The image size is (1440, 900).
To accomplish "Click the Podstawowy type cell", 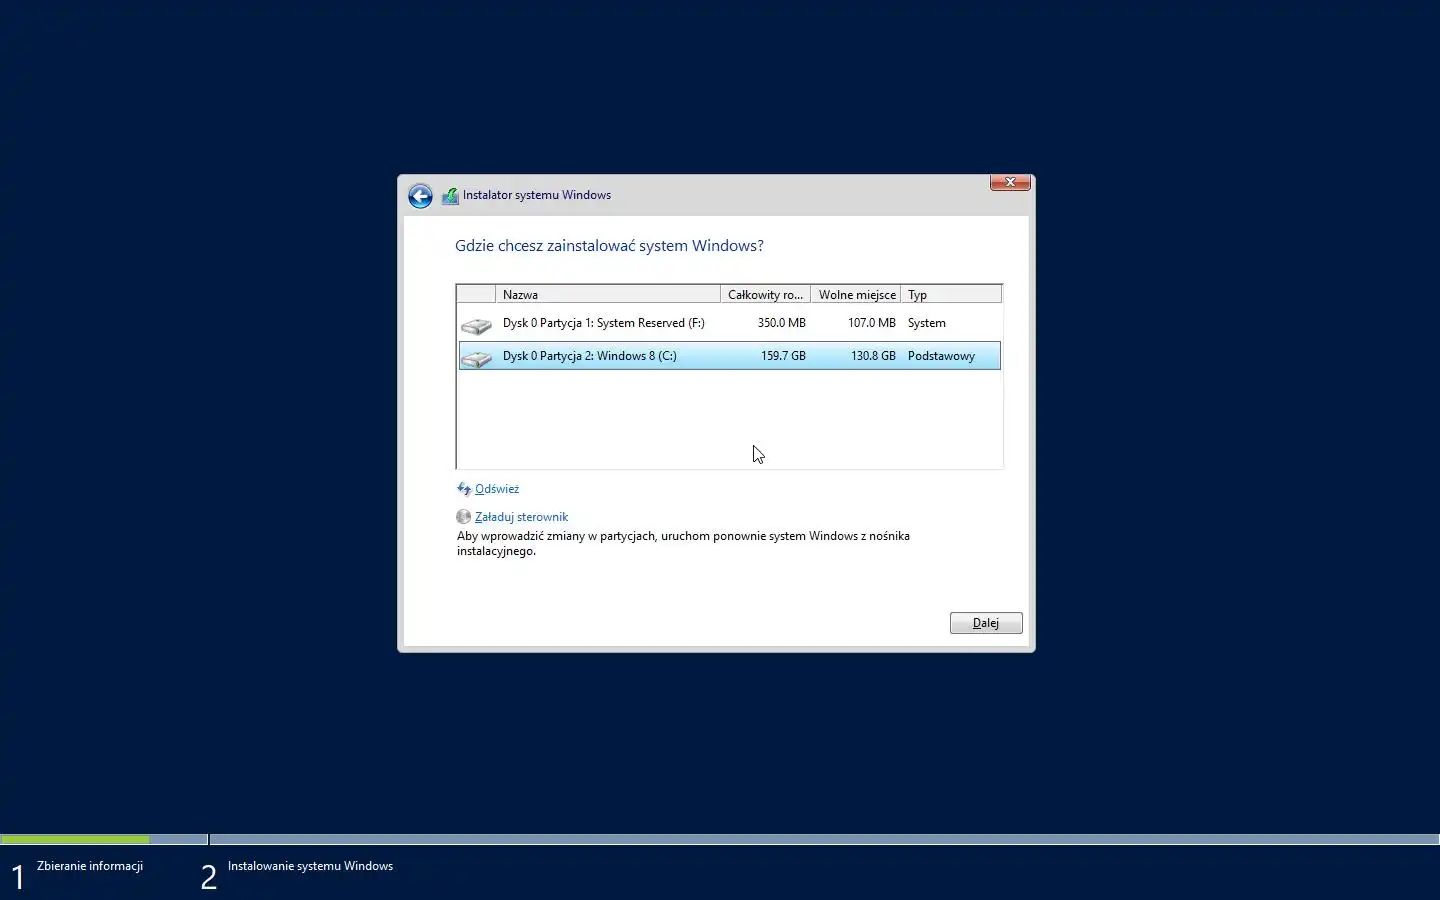I will coord(941,356).
